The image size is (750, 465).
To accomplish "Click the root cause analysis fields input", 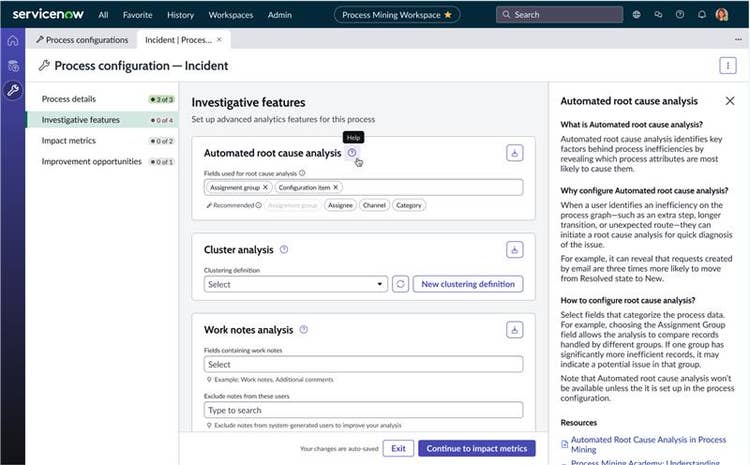I will click(x=364, y=187).
